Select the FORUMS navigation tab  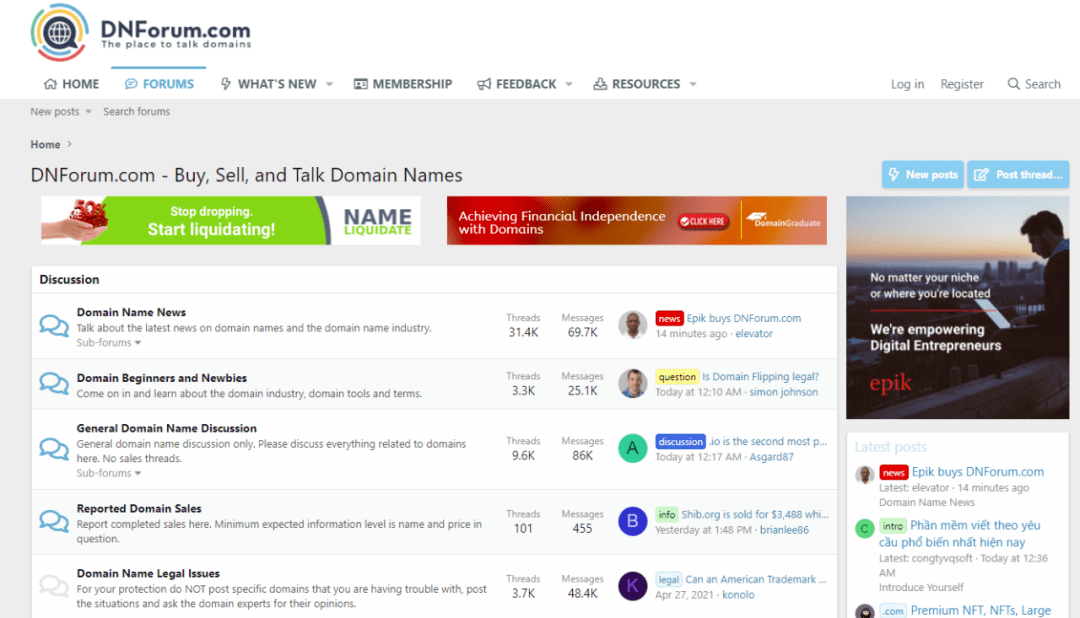159,84
